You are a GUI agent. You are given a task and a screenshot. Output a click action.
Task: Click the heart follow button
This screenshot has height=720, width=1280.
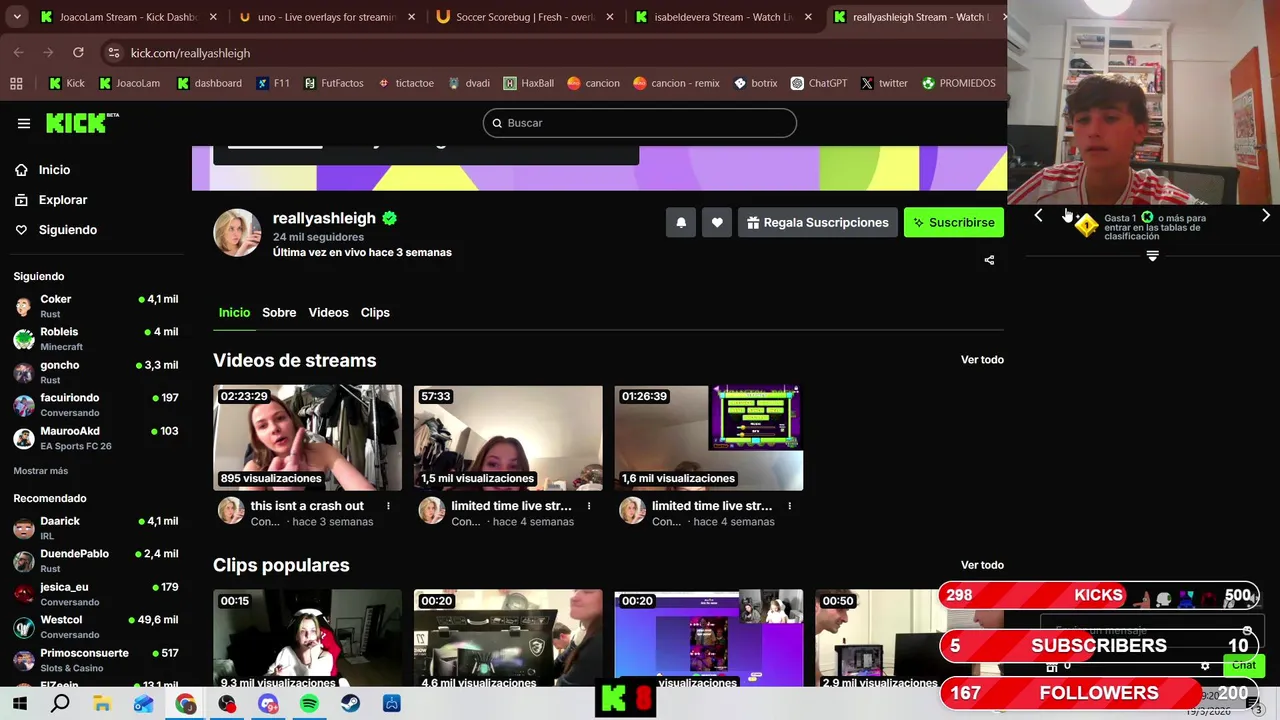(717, 222)
